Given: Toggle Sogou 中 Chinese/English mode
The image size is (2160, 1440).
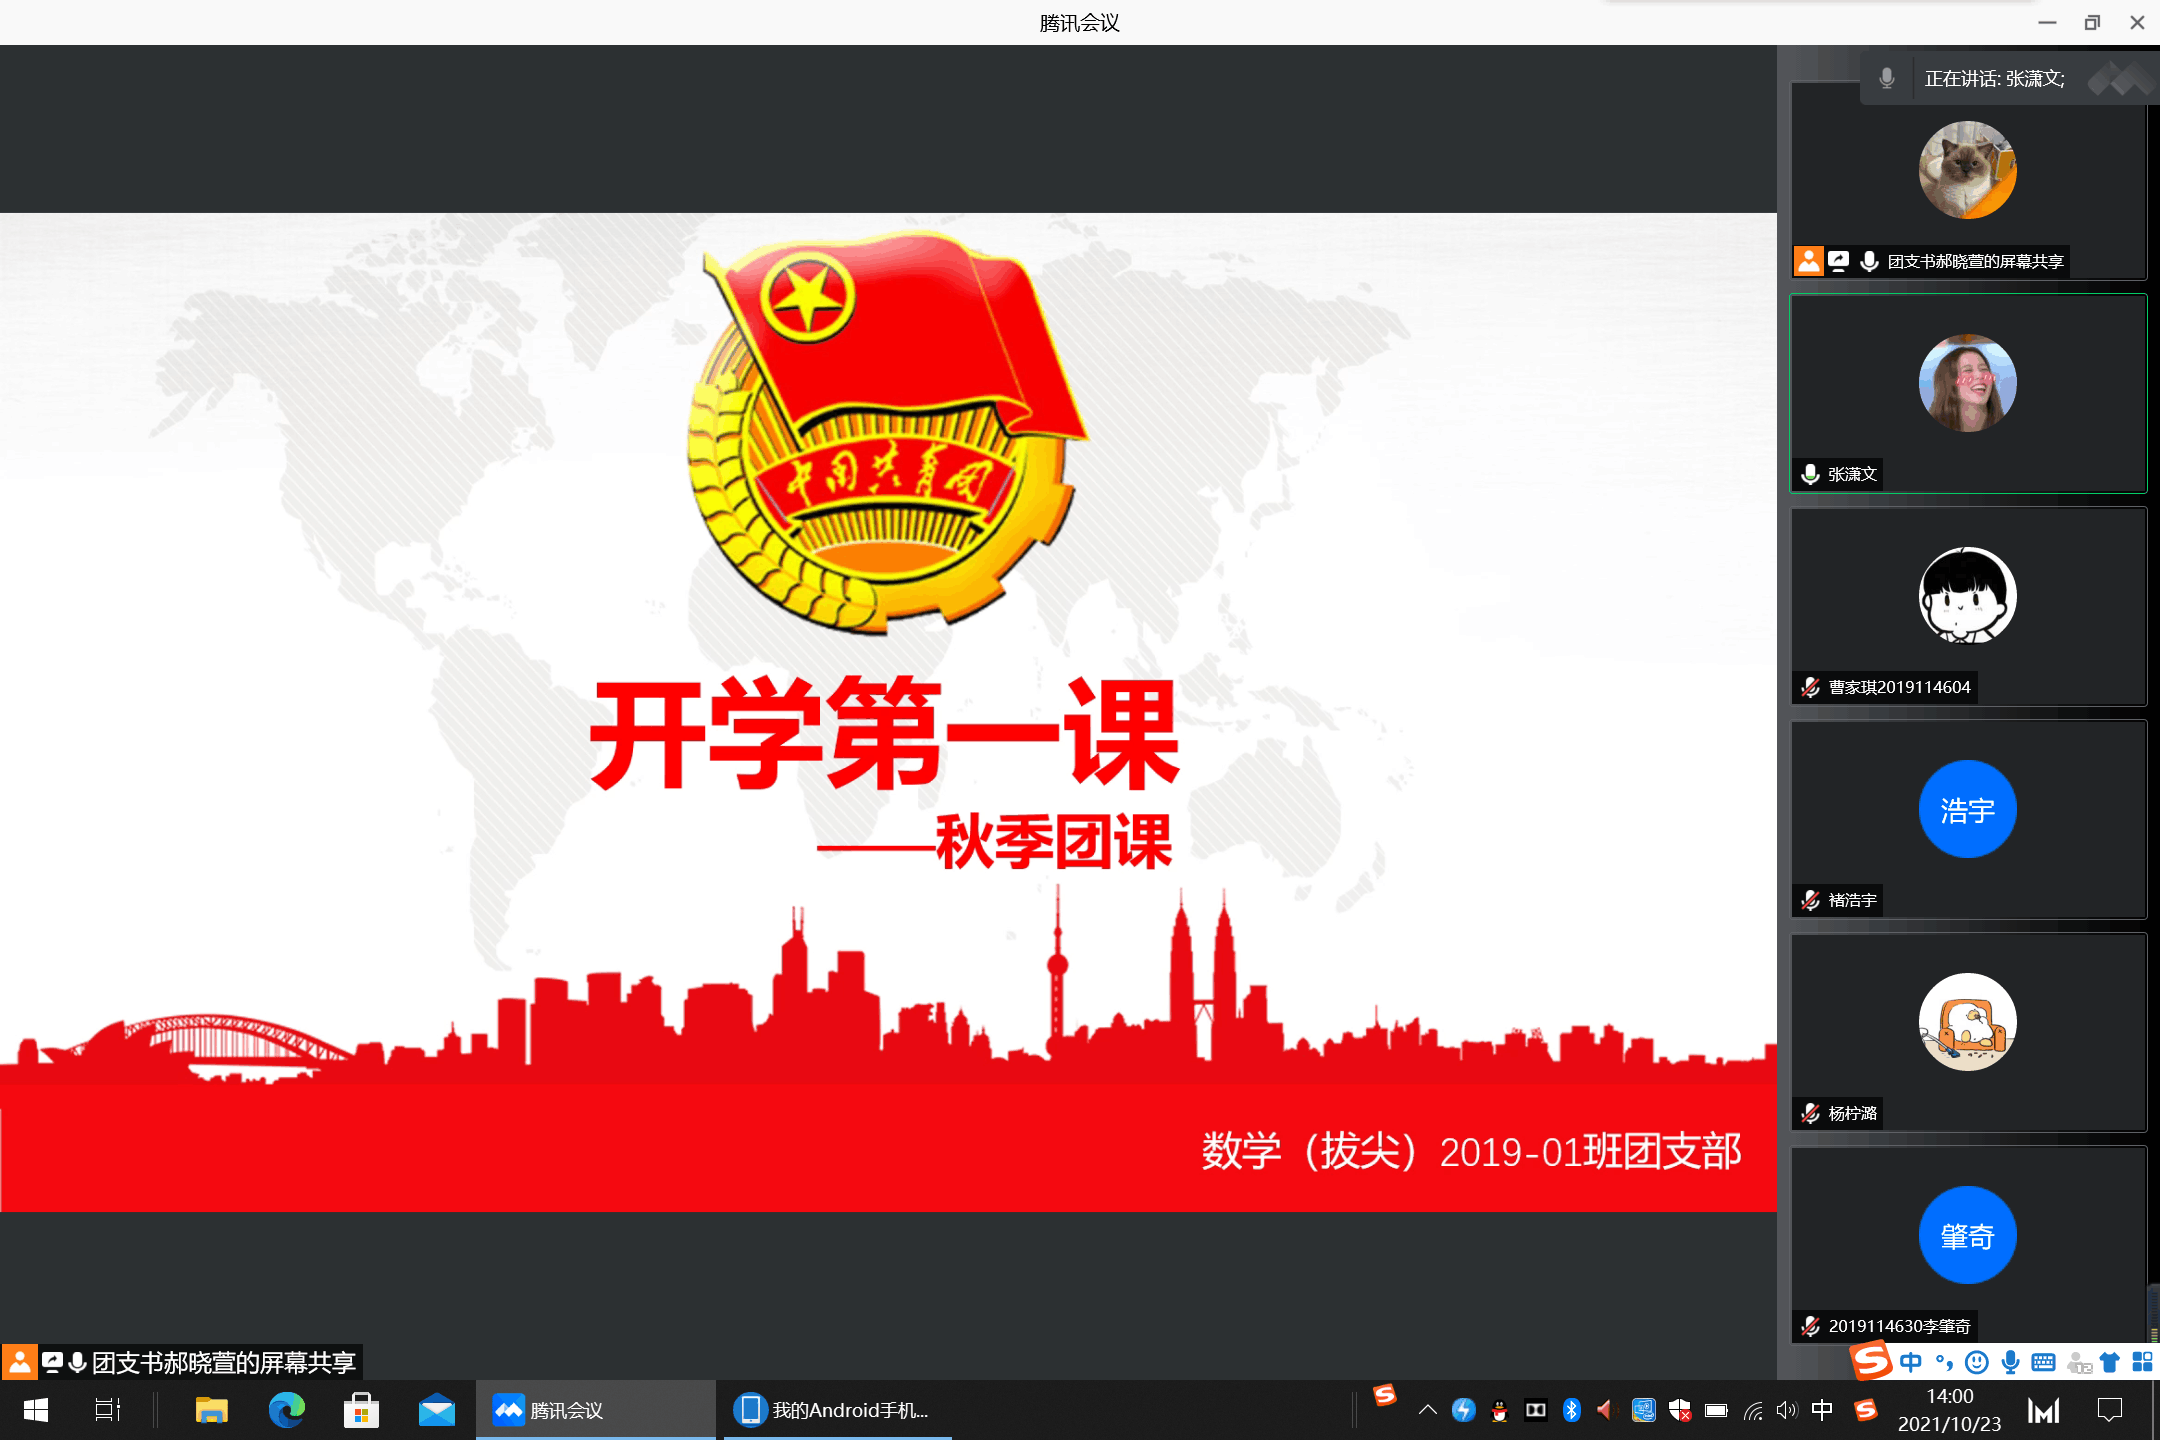Looking at the screenshot, I should point(1911,1362).
